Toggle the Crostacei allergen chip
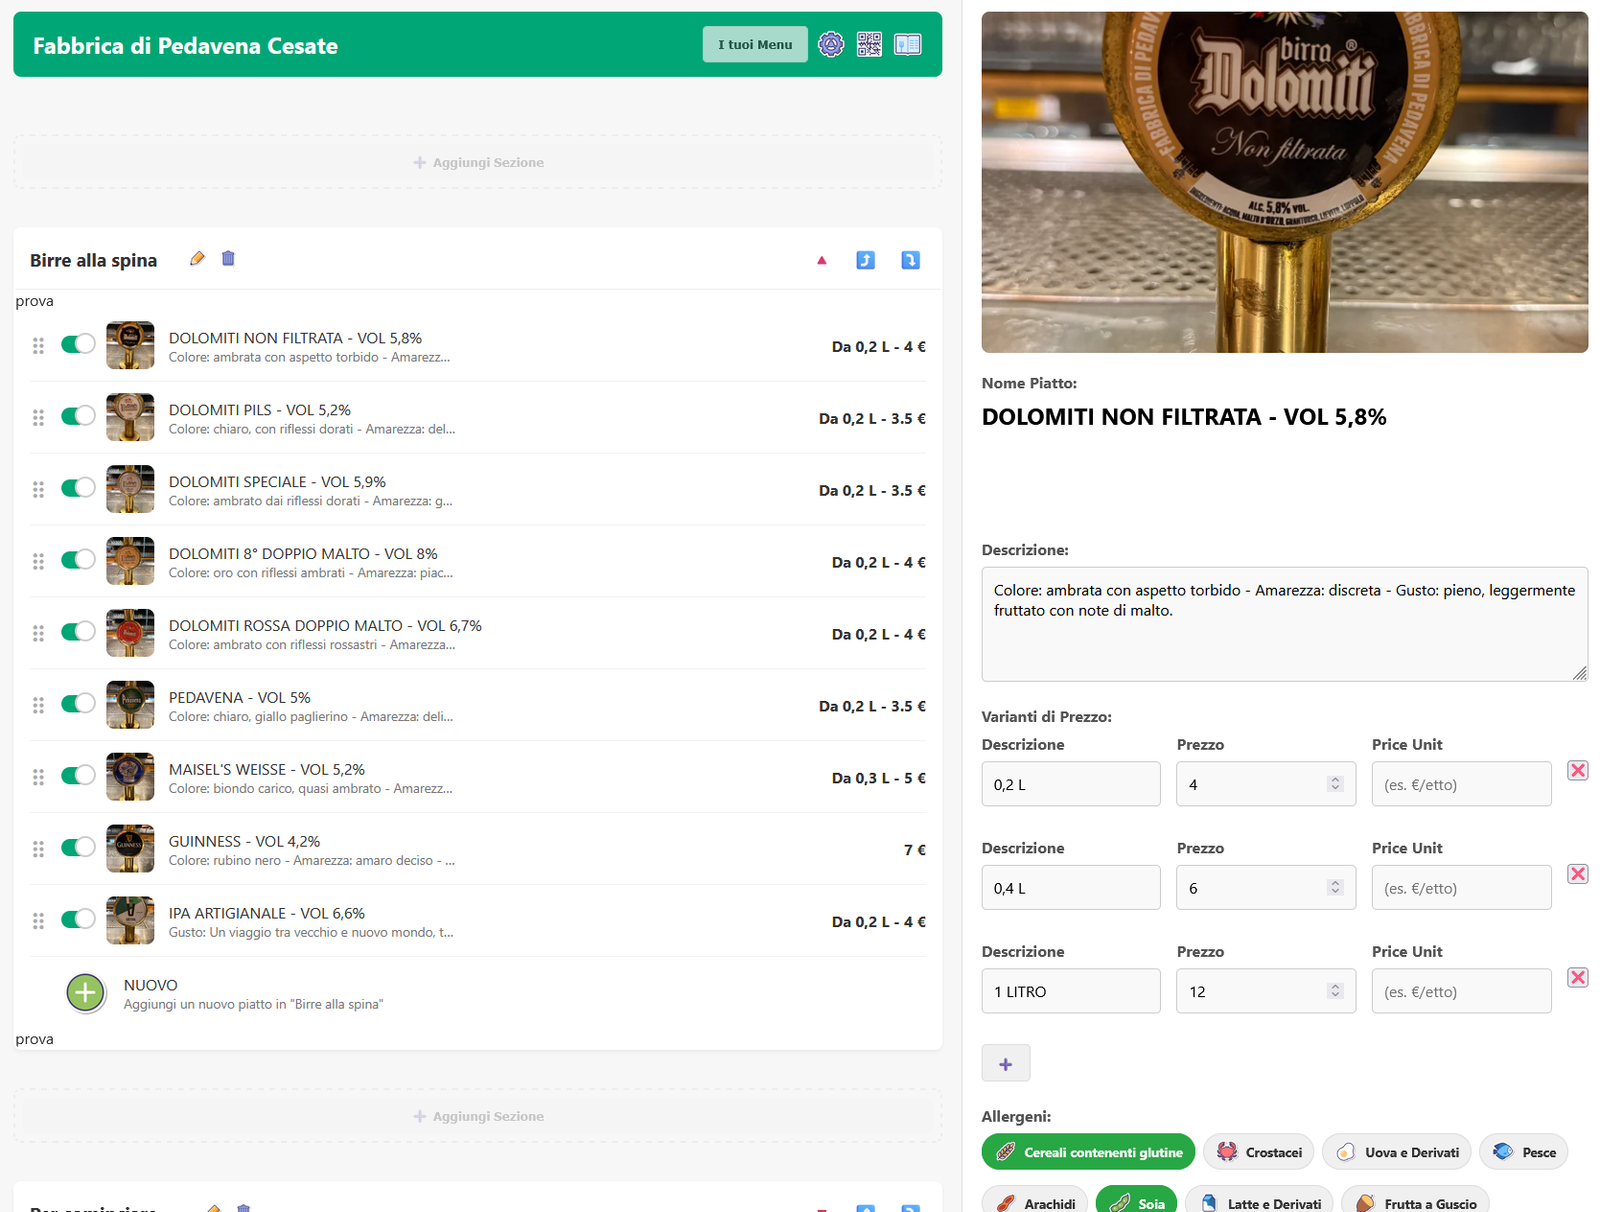 point(1259,1152)
